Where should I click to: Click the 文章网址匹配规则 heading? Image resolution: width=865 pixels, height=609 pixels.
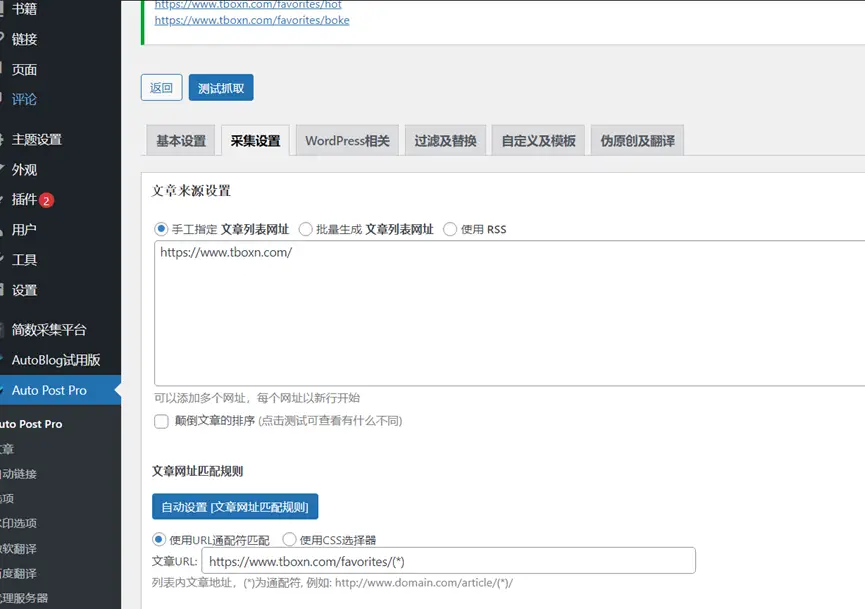point(197,471)
